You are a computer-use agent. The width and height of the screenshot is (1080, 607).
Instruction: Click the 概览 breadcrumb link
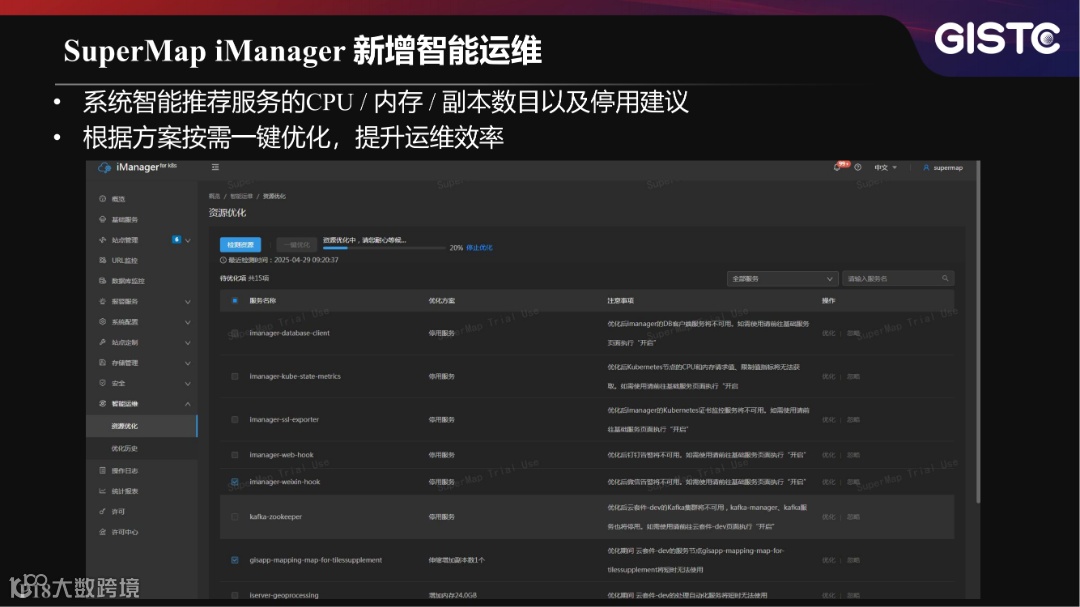(x=214, y=196)
